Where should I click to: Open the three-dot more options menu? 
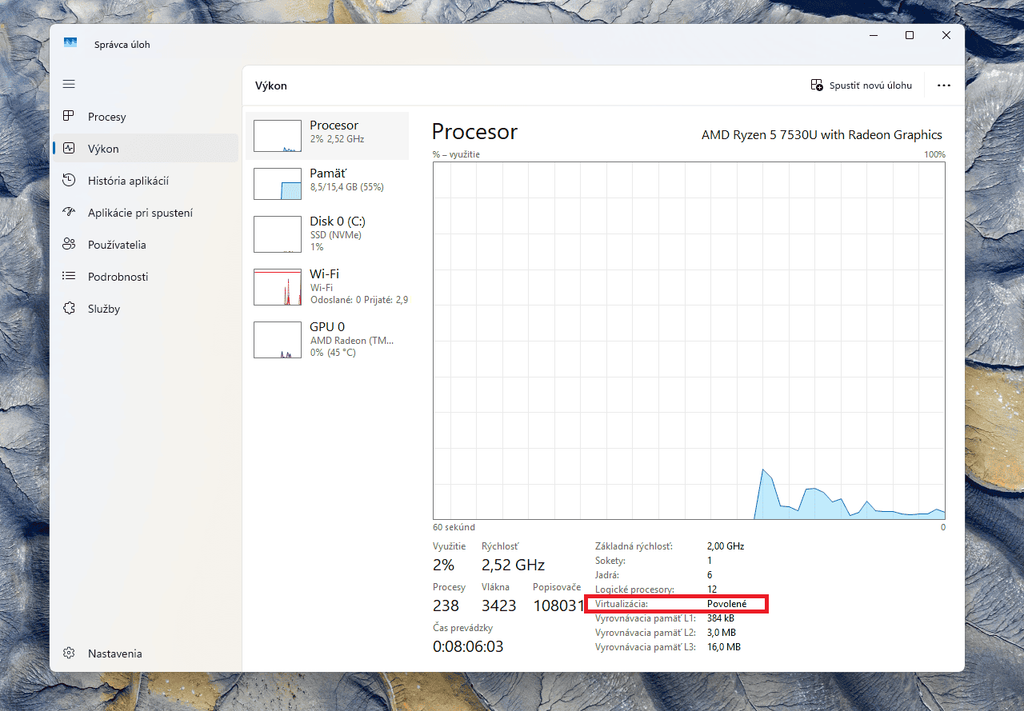click(x=944, y=86)
